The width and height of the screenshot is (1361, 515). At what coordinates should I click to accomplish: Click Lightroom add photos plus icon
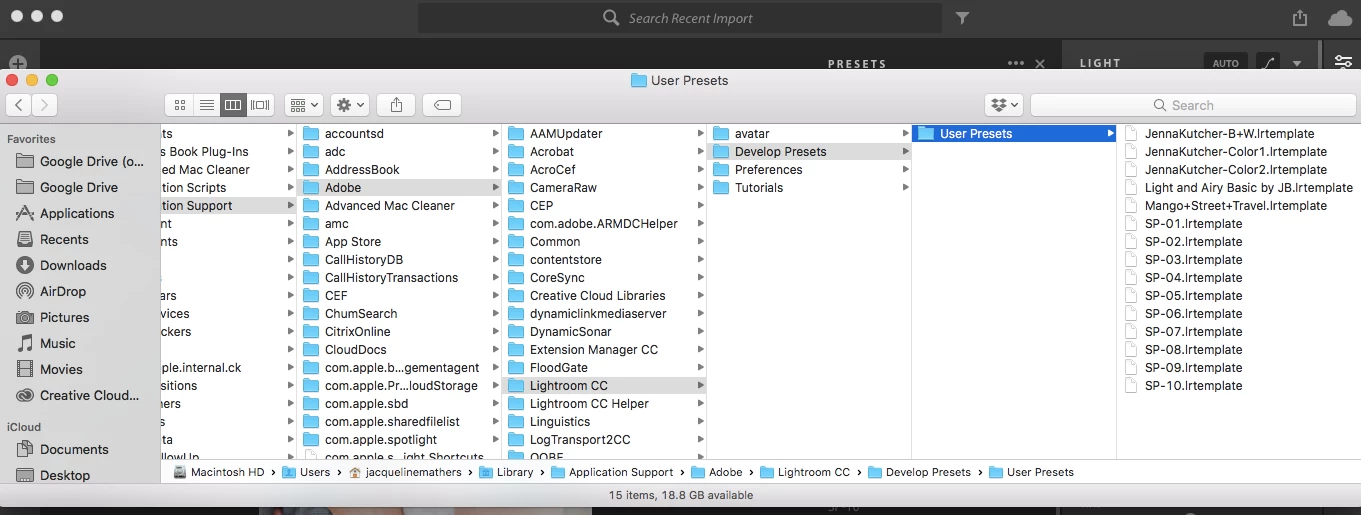pyautogui.click(x=16, y=63)
